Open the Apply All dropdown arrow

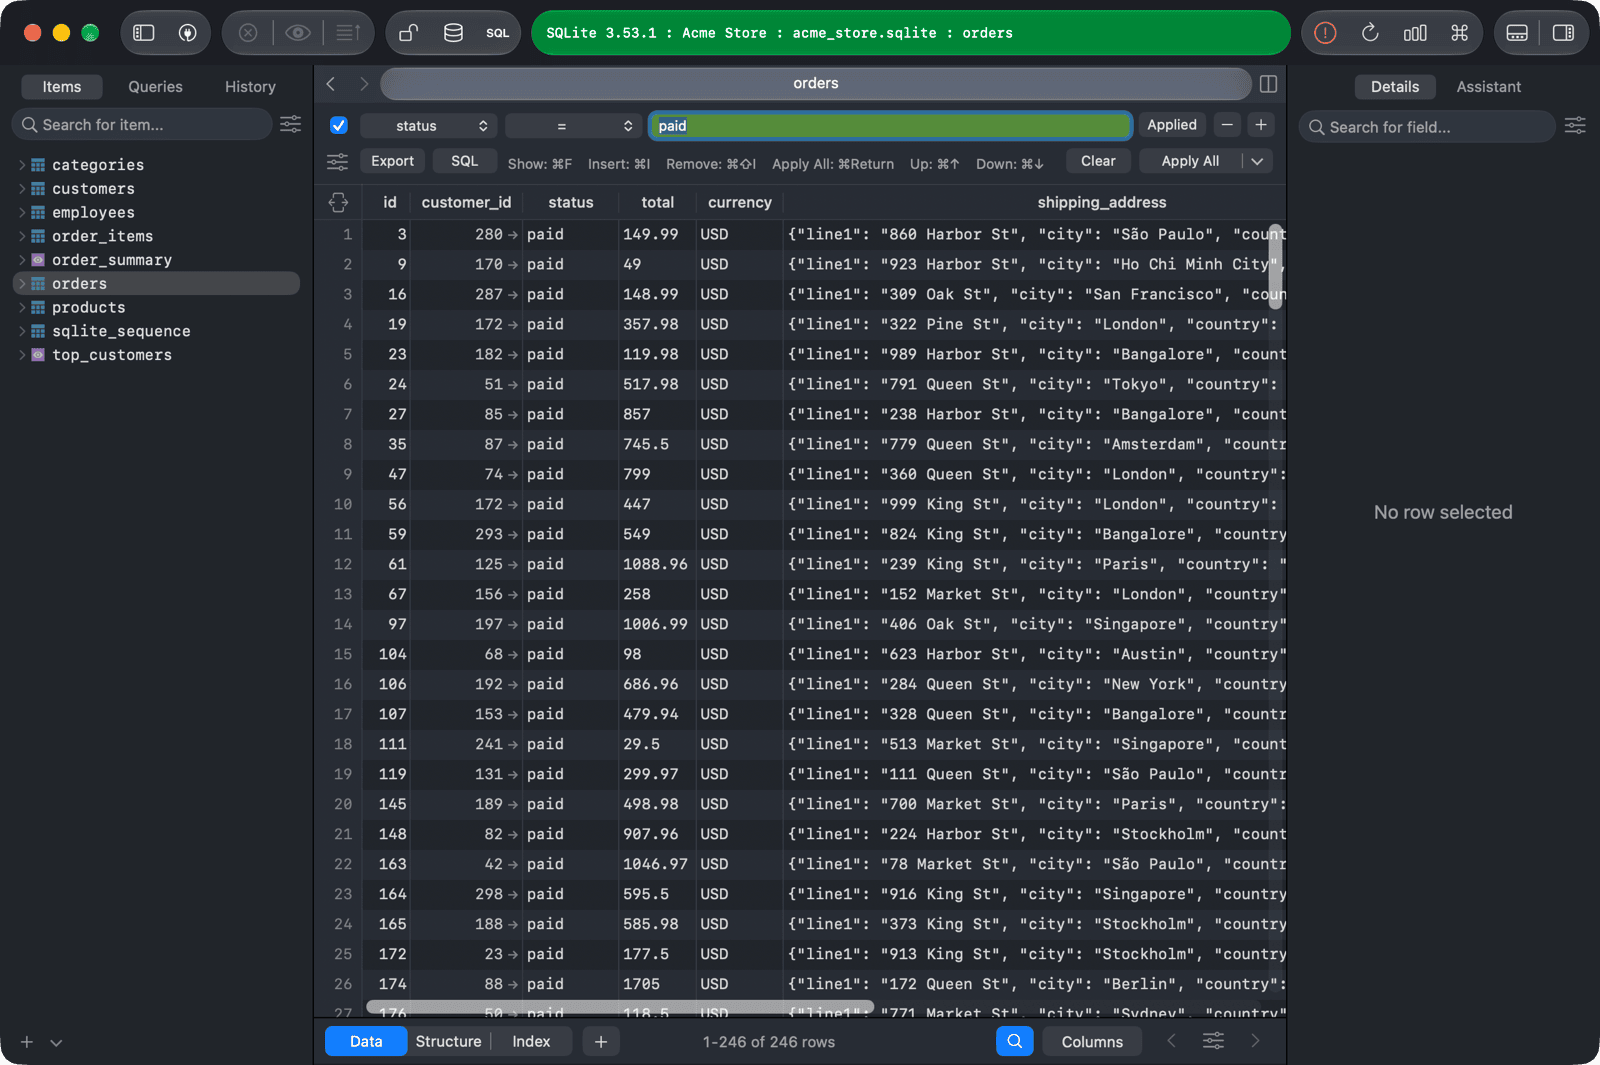click(1257, 161)
